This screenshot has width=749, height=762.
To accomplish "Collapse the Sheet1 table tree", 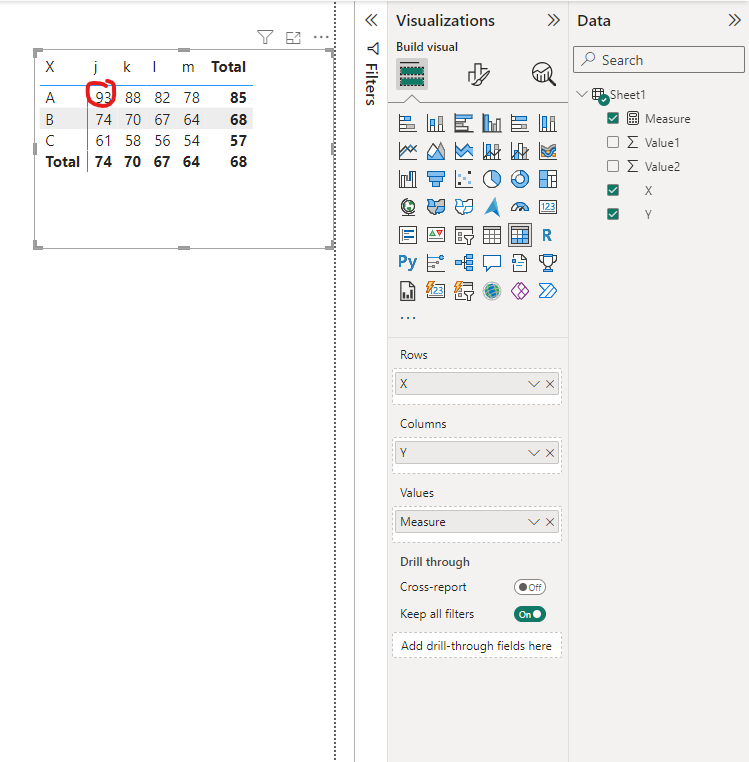I will point(581,94).
